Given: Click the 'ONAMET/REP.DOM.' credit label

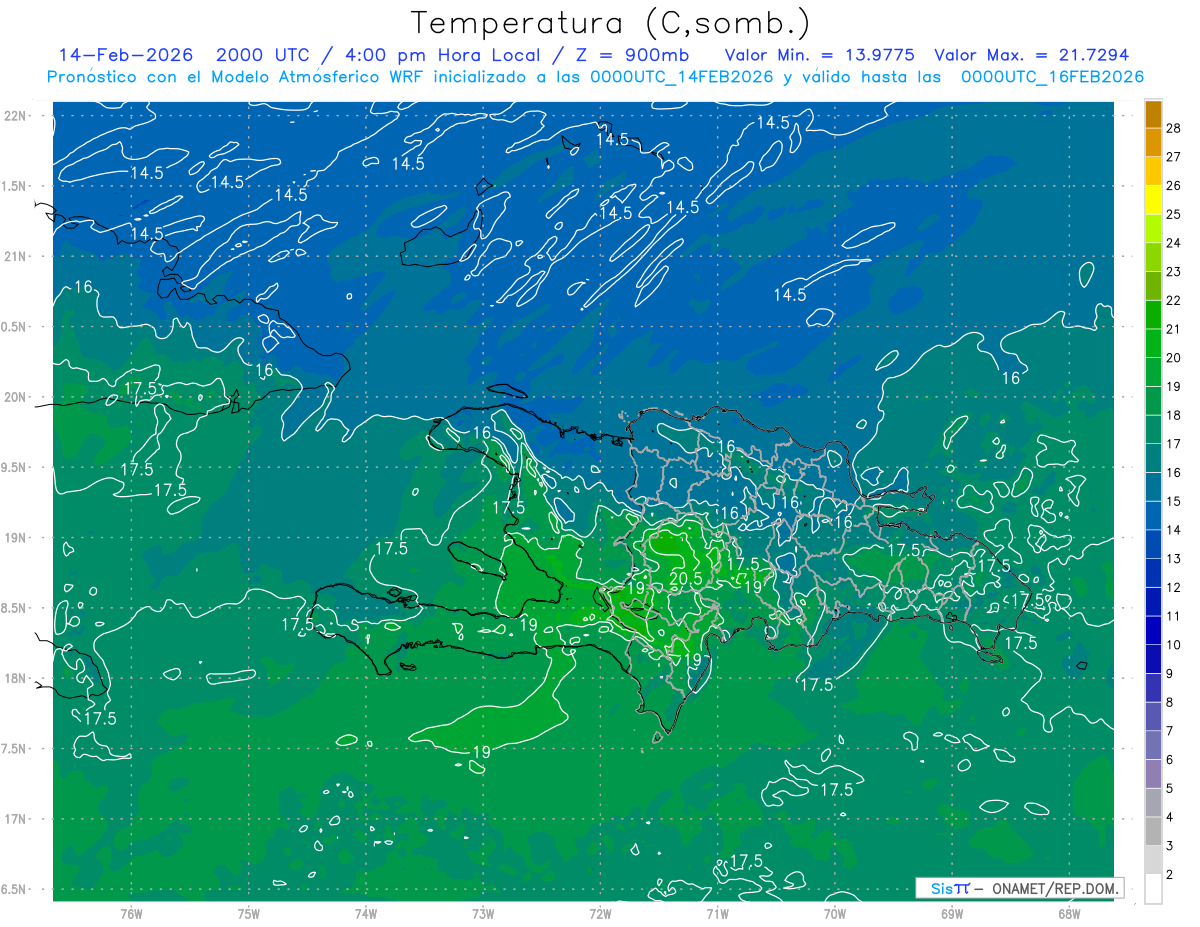Looking at the screenshot, I should (x=1055, y=888).
